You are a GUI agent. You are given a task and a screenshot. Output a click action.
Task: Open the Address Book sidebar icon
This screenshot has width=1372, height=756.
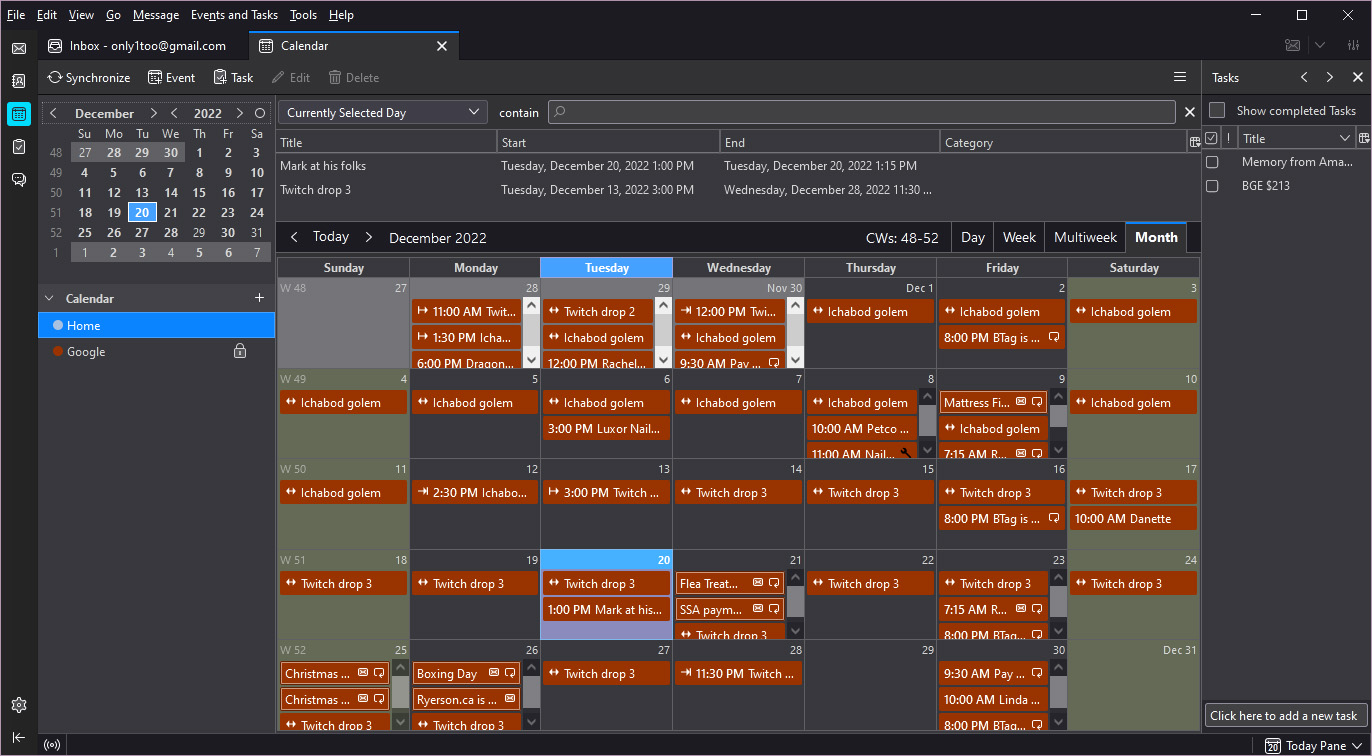point(19,81)
